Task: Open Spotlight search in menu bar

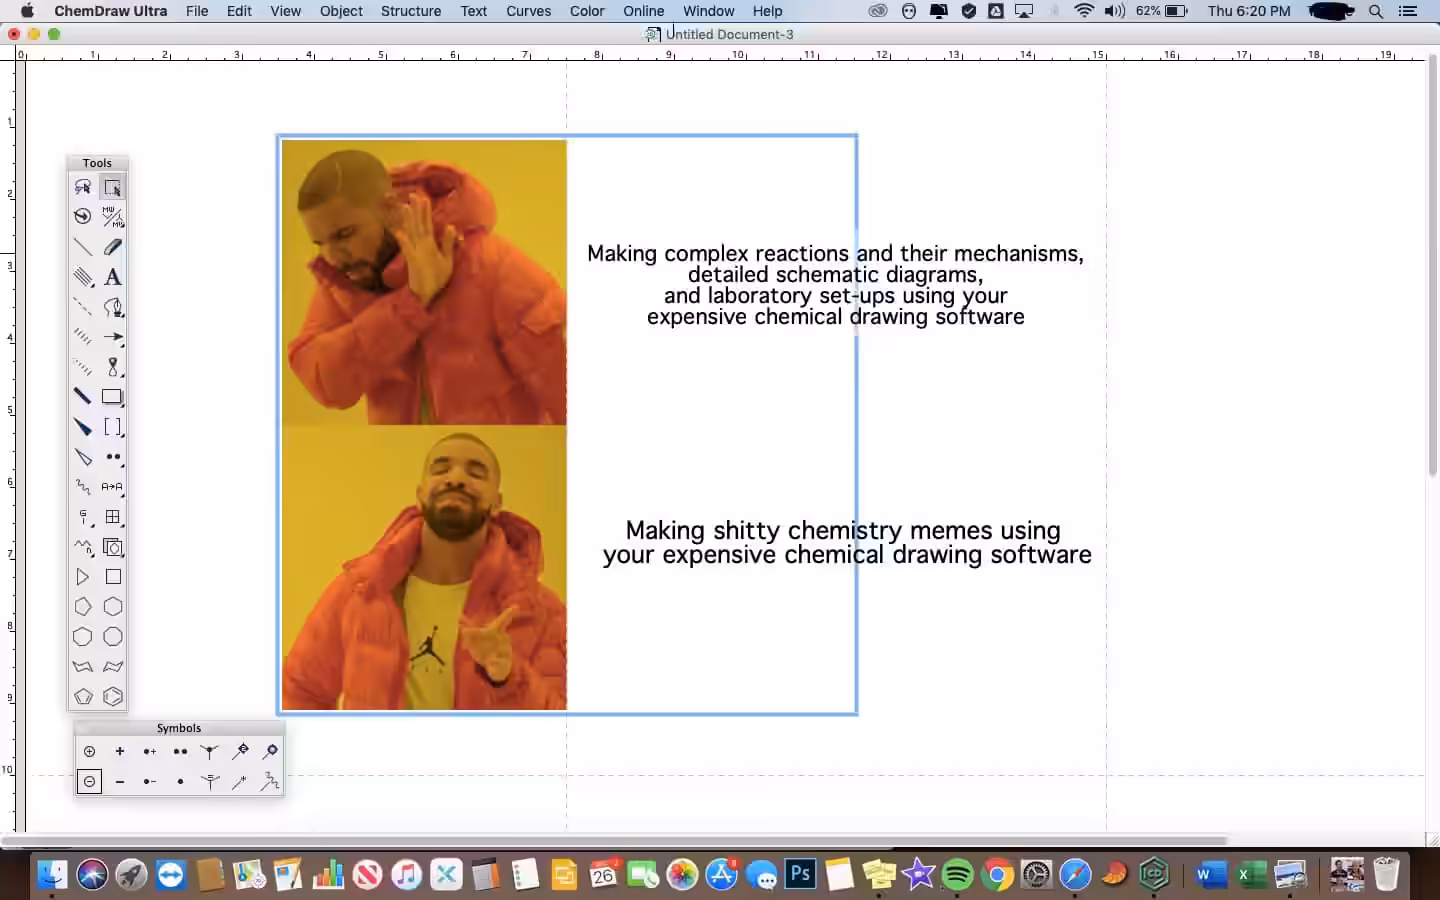Action: pyautogui.click(x=1376, y=11)
